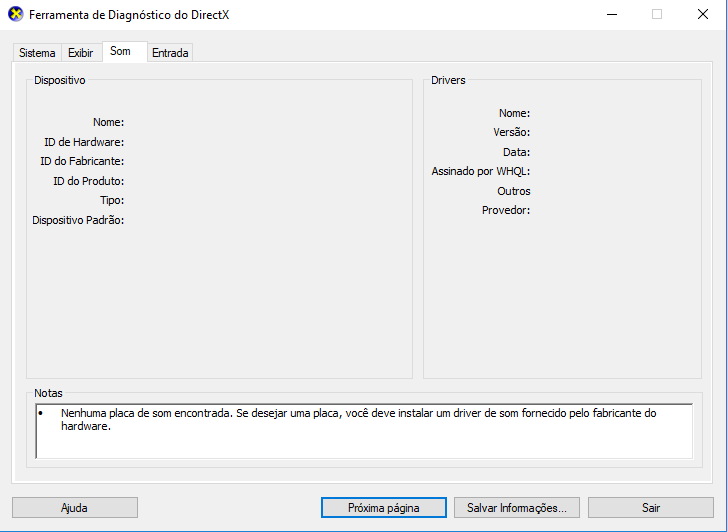This screenshot has height=532, width=727.
Task: Click the 'Nome:' label in Dispositivo group
Action: click(108, 122)
